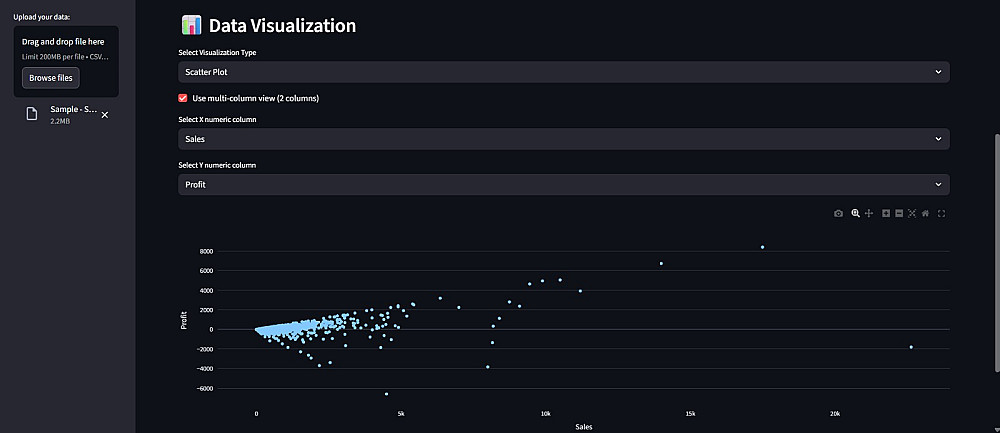
Task: Click the uploaded file document icon
Action: point(32,114)
